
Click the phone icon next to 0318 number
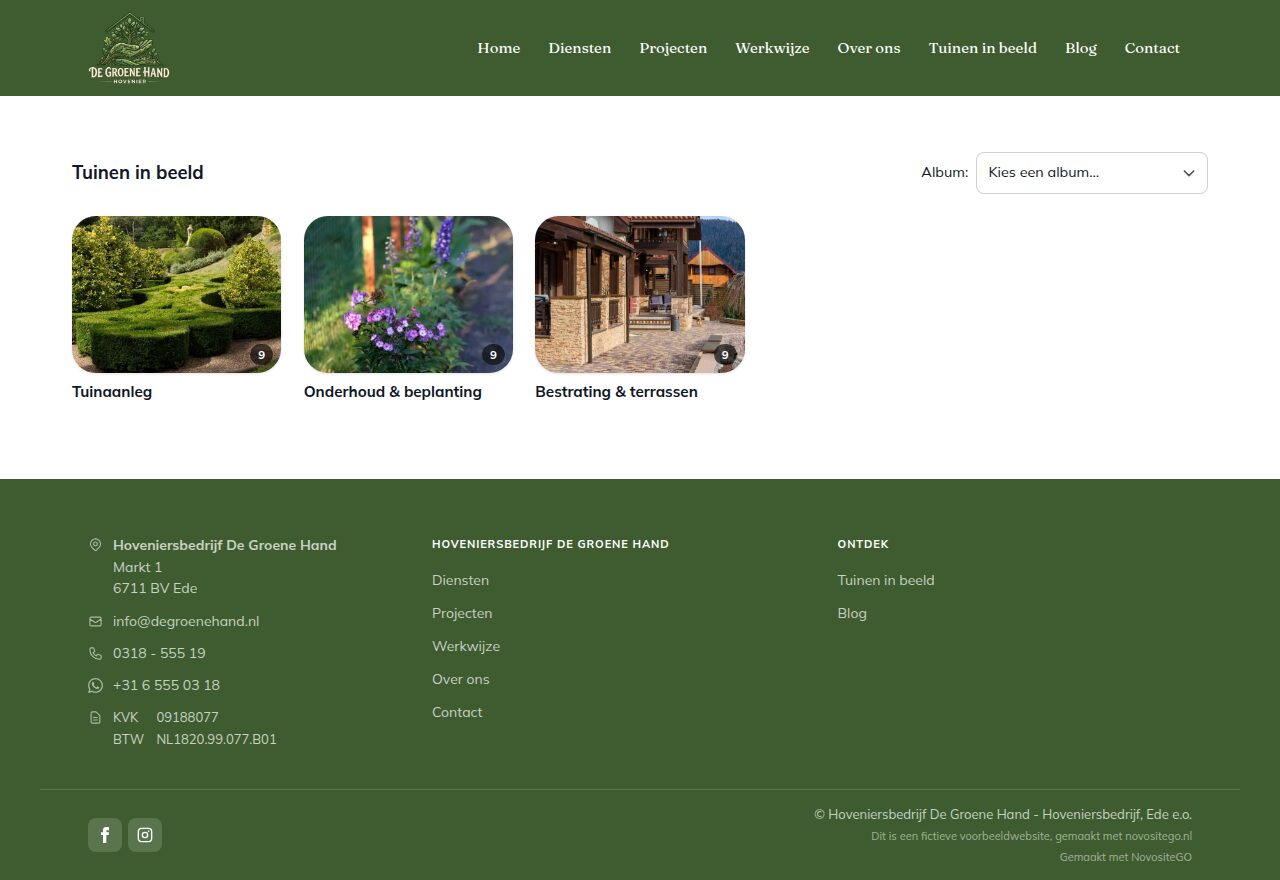96,653
